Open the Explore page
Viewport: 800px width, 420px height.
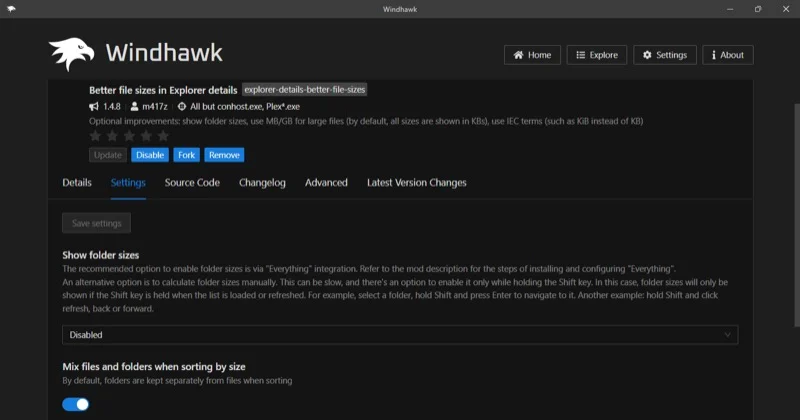point(596,55)
